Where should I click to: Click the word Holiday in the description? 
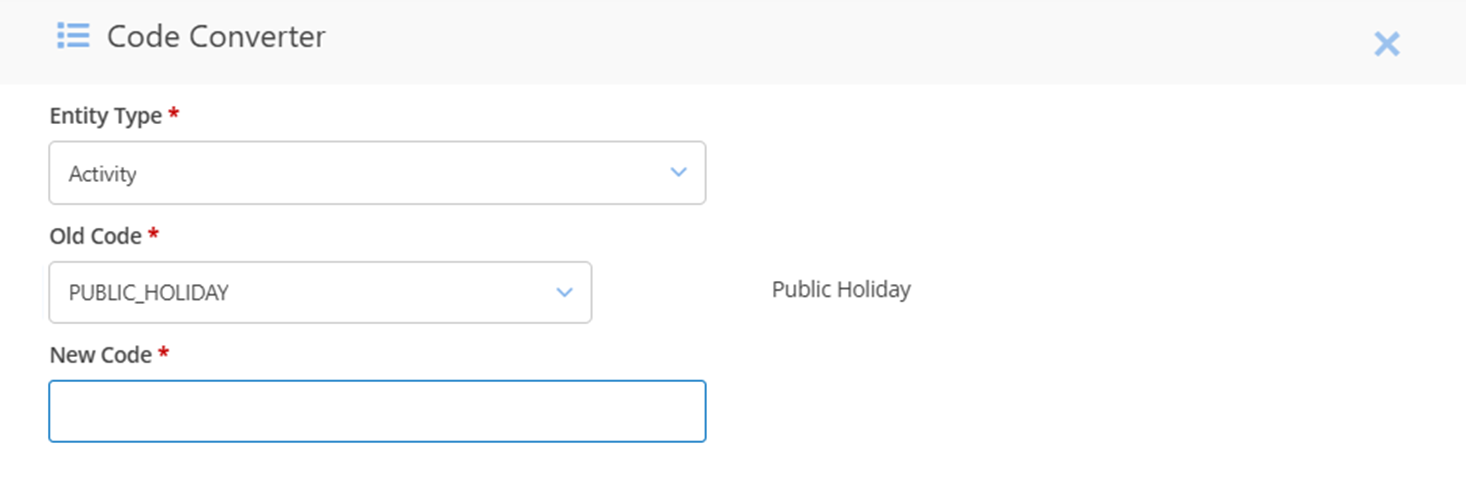point(875,290)
